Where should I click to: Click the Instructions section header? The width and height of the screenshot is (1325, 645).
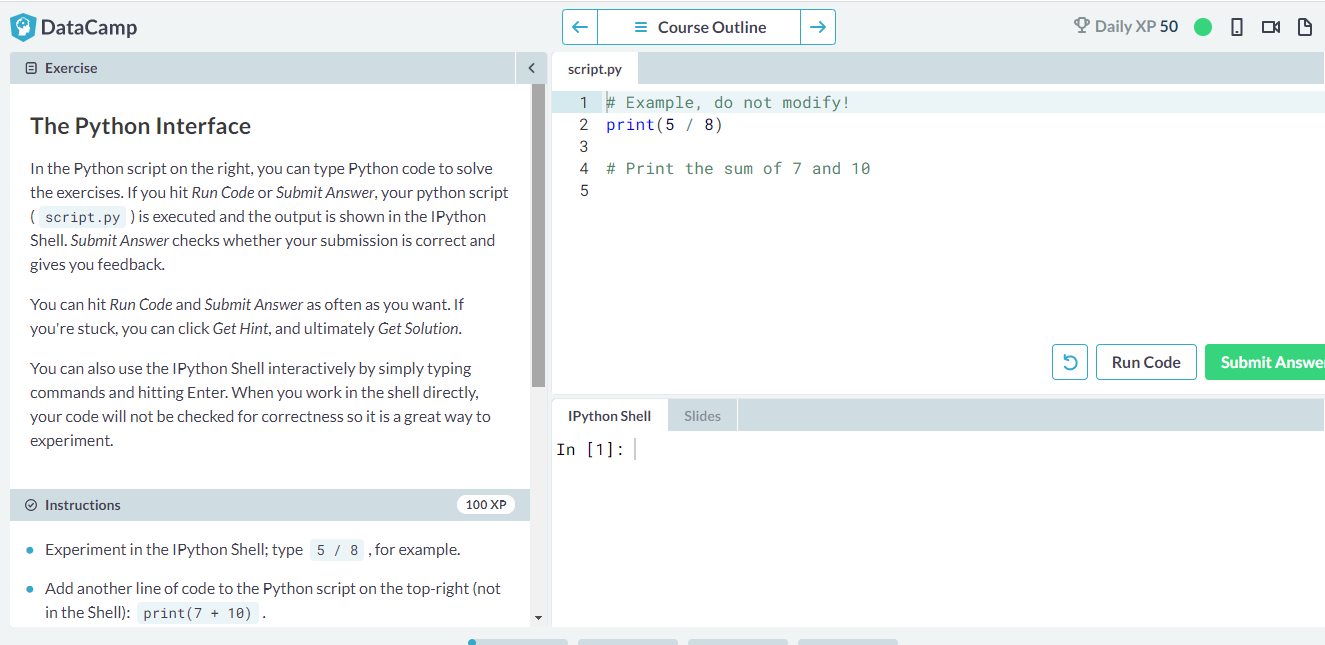coord(270,505)
